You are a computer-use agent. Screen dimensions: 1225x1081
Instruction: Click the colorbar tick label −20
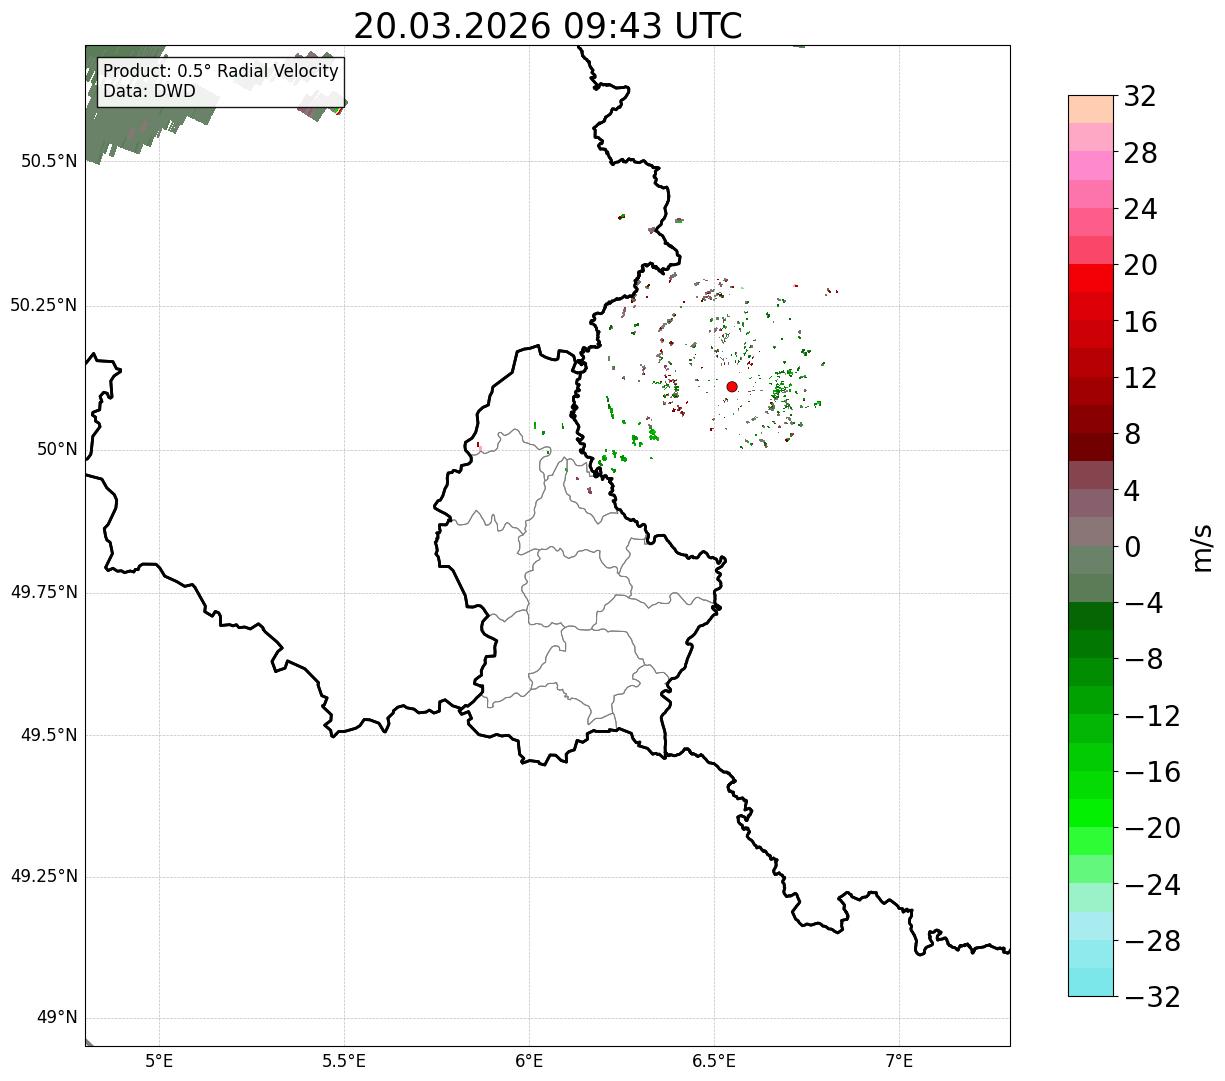click(x=1152, y=828)
